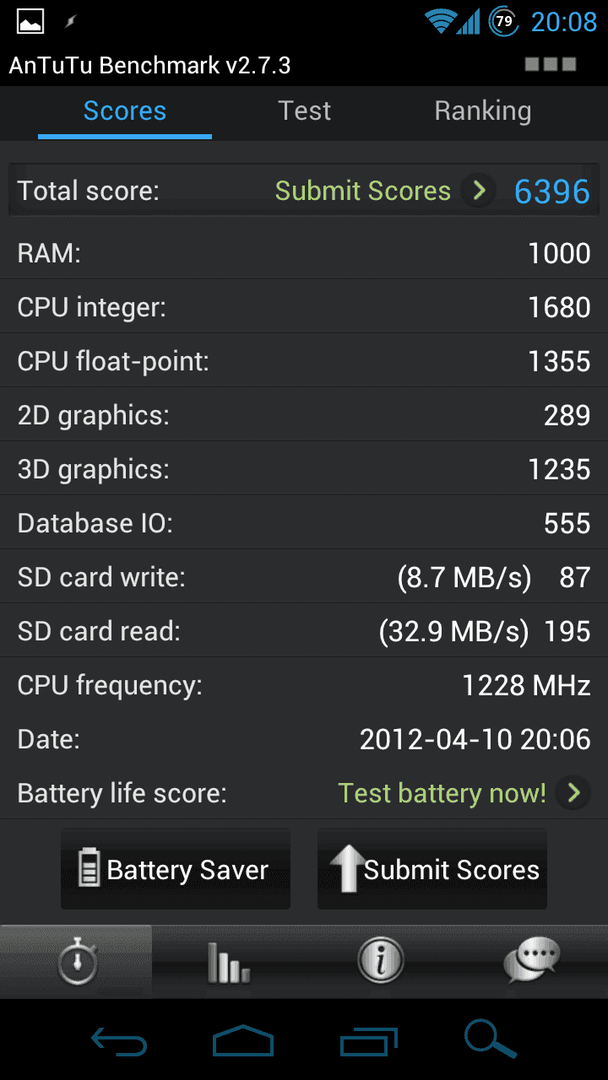Viewport: 608px width, 1080px height.
Task: Tap the Android home navigation icon
Action: pyautogui.click(x=243, y=1039)
